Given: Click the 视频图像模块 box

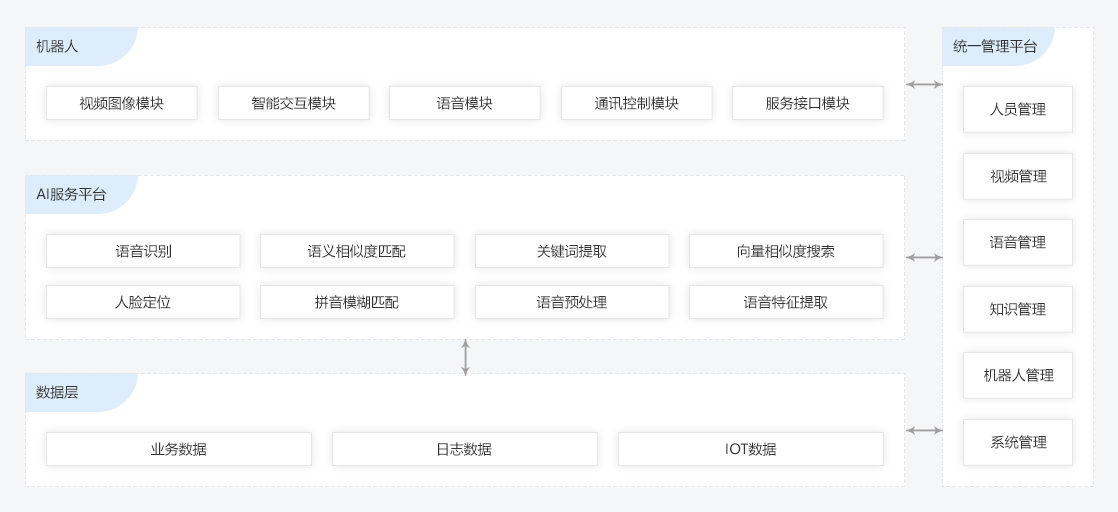Looking at the screenshot, I should pos(121,103).
